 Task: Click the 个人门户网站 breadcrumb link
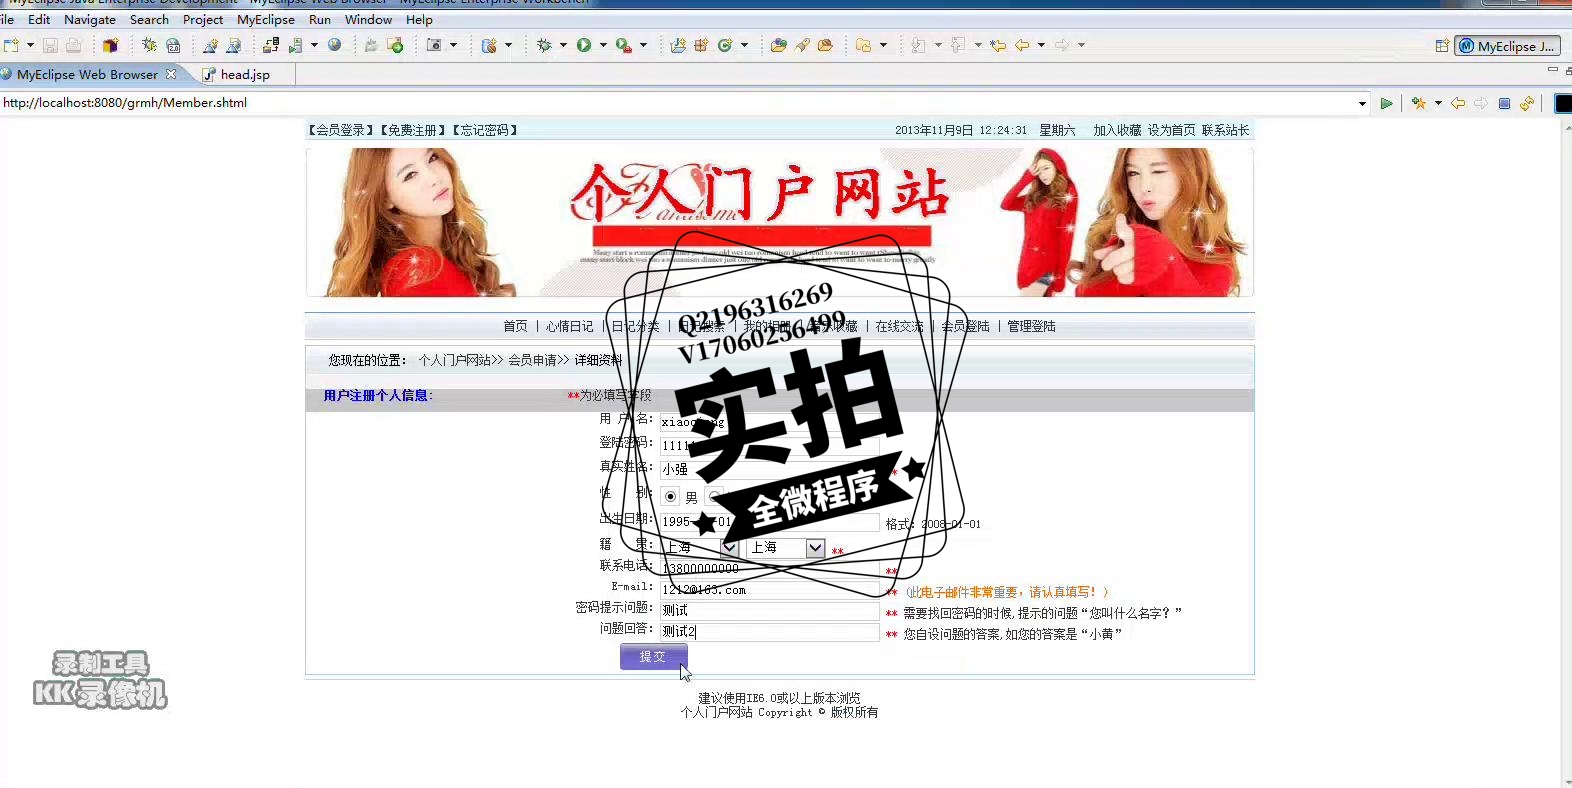coord(454,360)
